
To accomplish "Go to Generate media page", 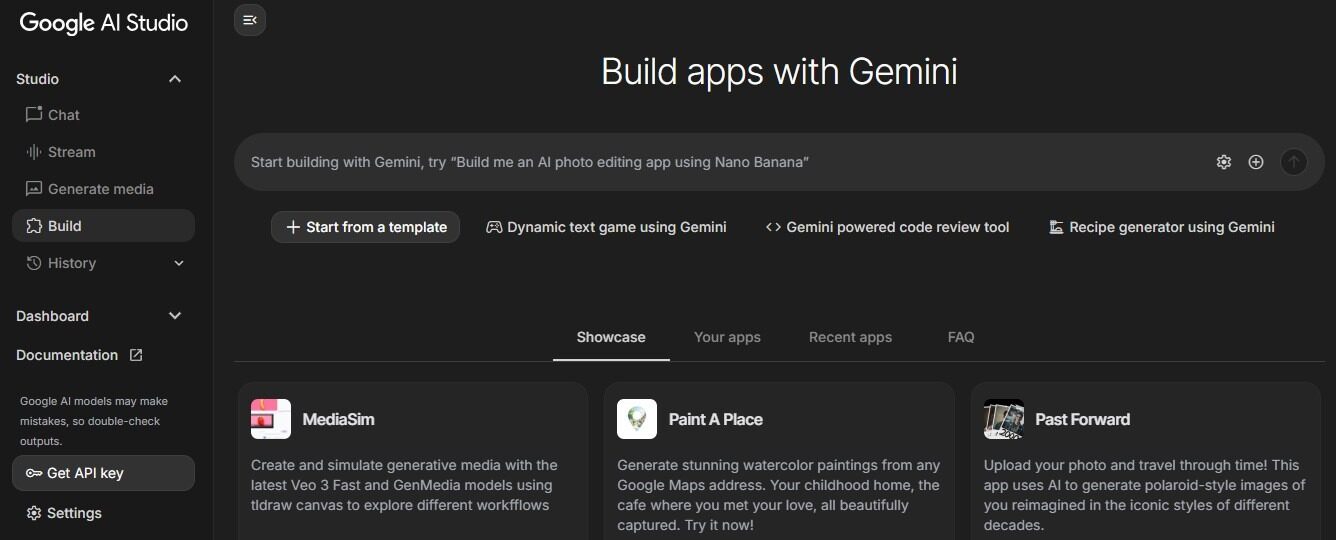I will pyautogui.click(x=100, y=189).
